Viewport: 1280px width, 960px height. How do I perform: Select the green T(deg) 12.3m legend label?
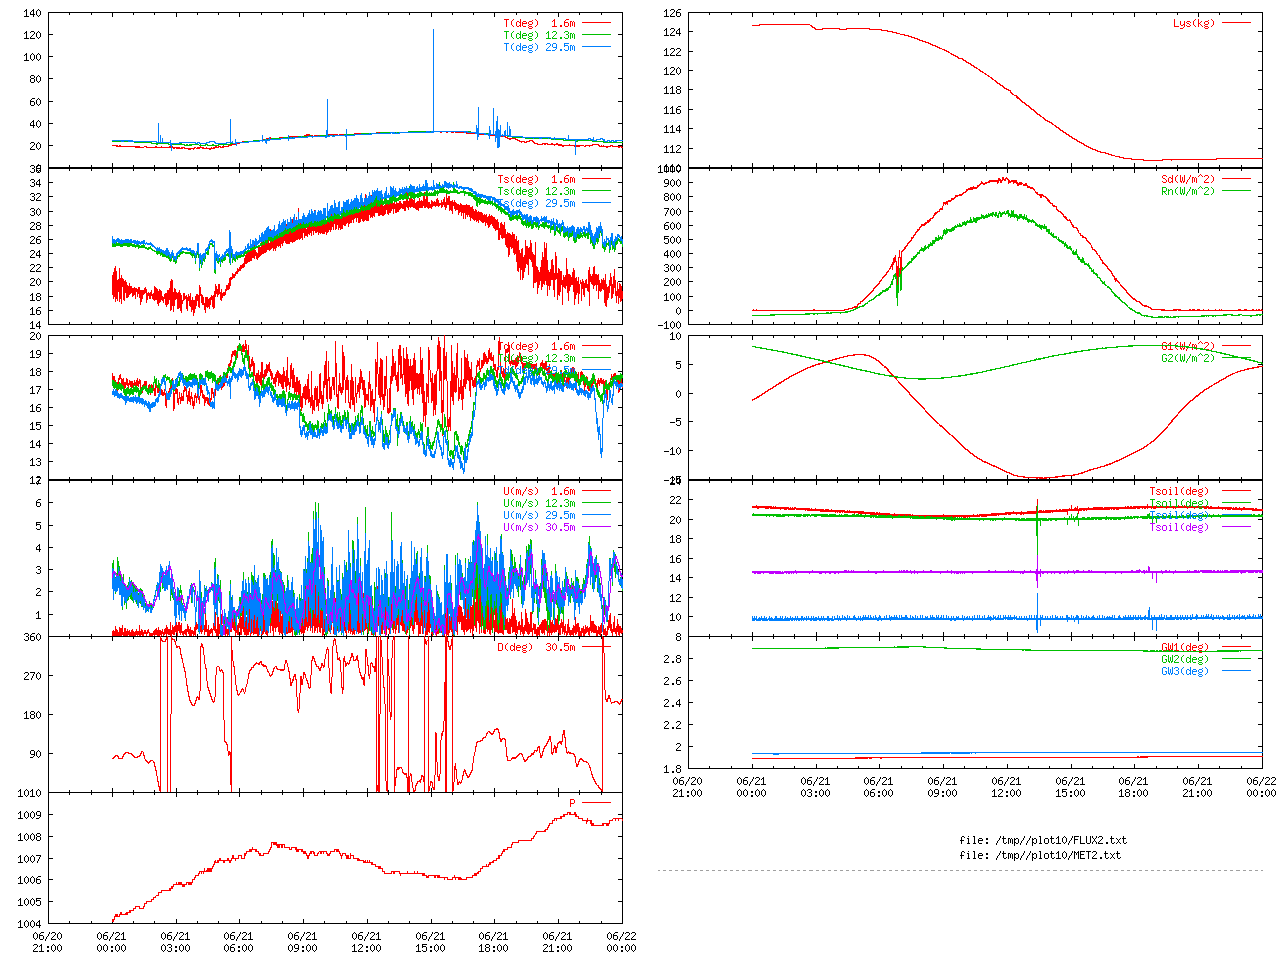point(540,35)
